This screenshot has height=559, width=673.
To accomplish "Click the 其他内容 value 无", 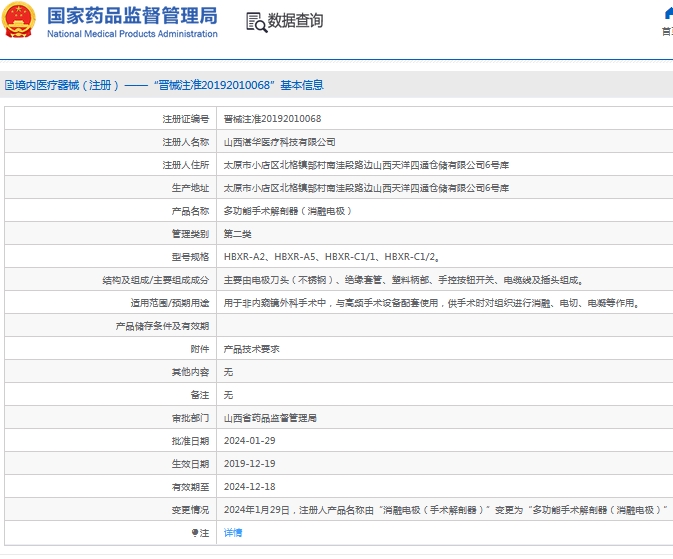I will (228, 372).
